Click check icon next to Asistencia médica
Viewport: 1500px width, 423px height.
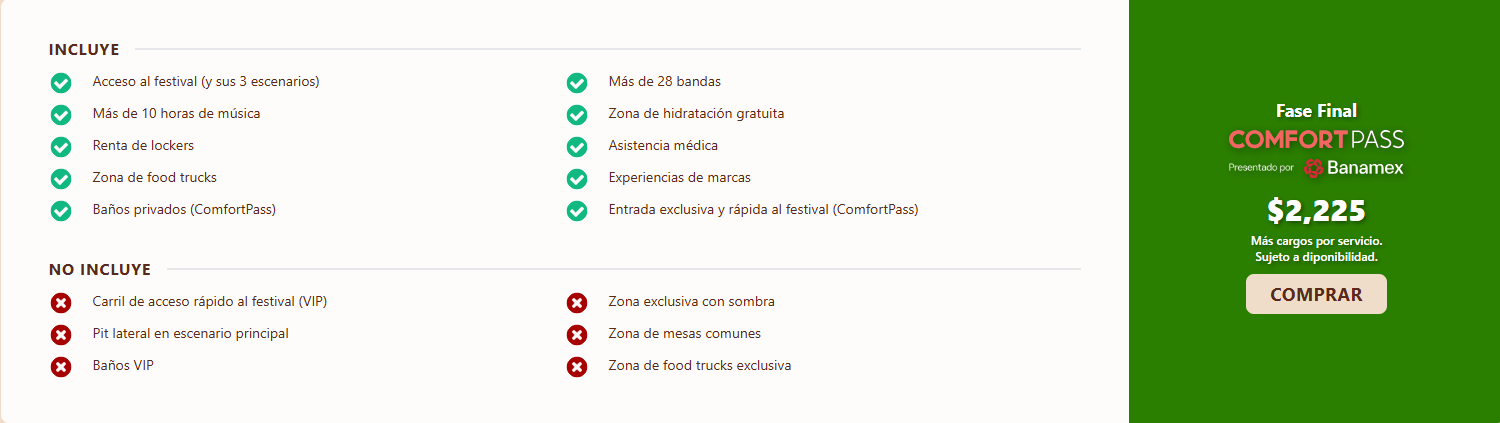point(577,146)
